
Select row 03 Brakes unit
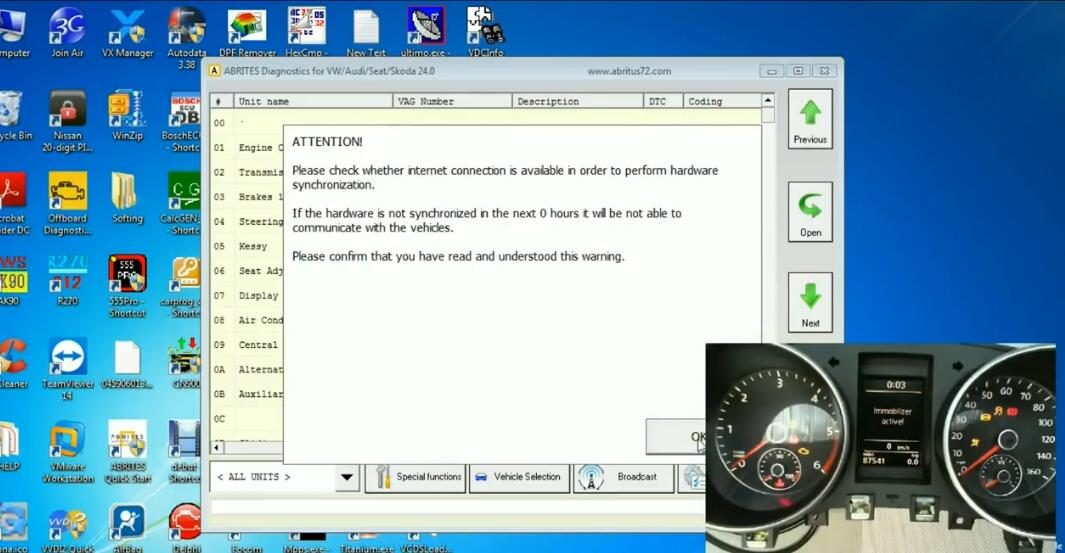[247, 197]
